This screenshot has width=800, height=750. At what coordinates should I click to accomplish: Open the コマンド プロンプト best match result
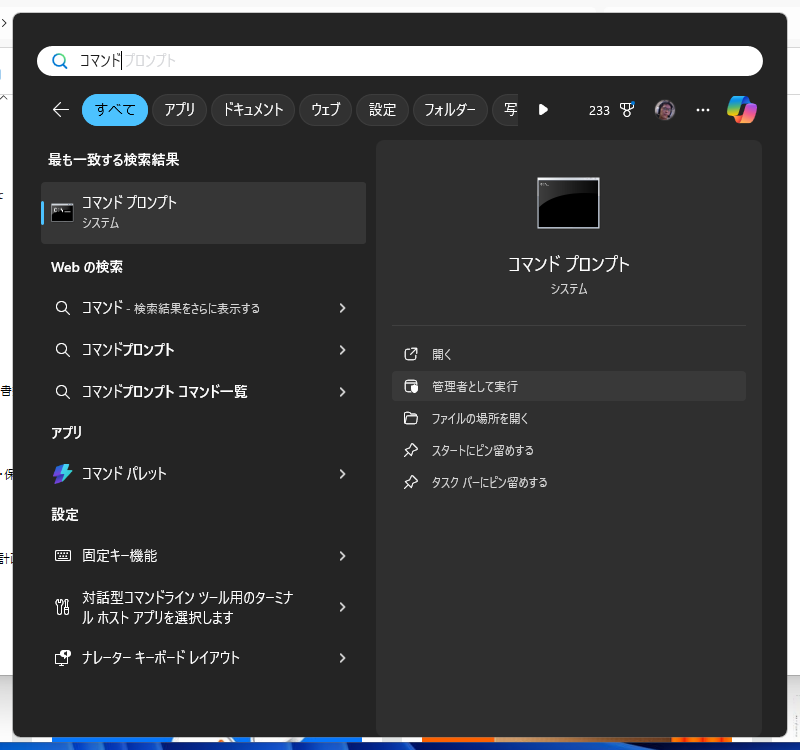[x=204, y=213]
